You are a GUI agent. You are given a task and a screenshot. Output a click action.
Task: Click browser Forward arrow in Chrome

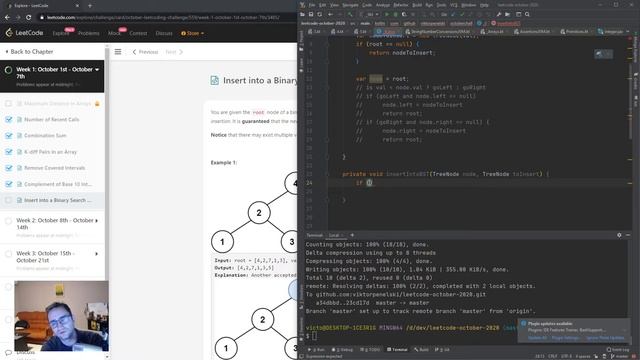click(x=18, y=18)
